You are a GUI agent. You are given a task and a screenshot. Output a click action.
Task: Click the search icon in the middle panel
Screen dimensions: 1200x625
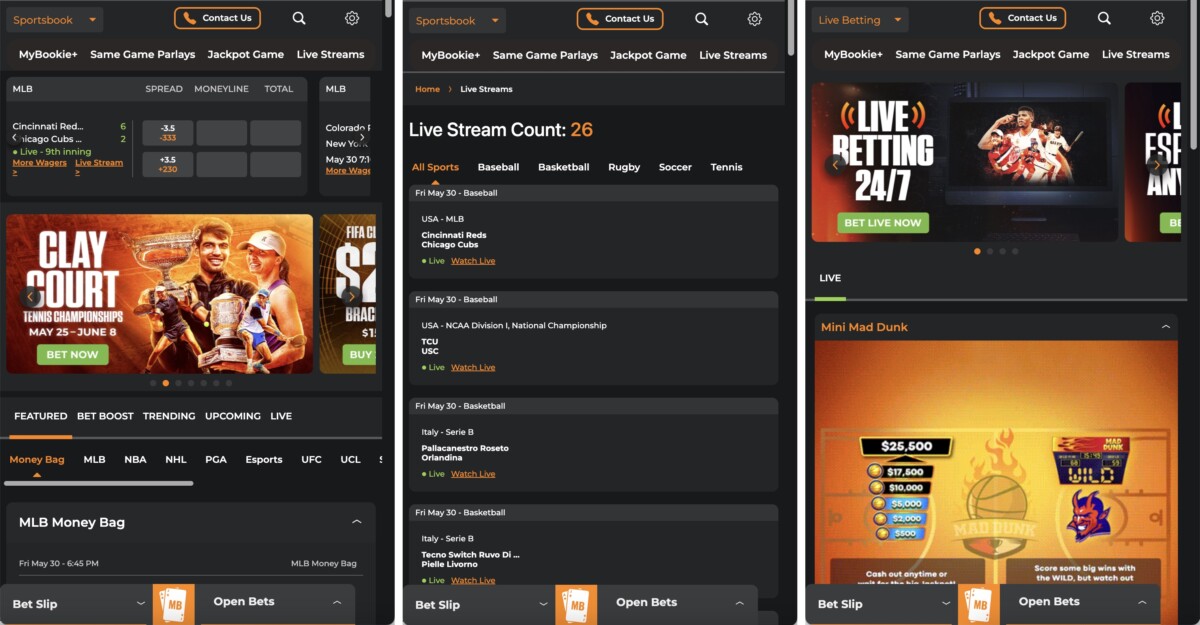point(702,19)
